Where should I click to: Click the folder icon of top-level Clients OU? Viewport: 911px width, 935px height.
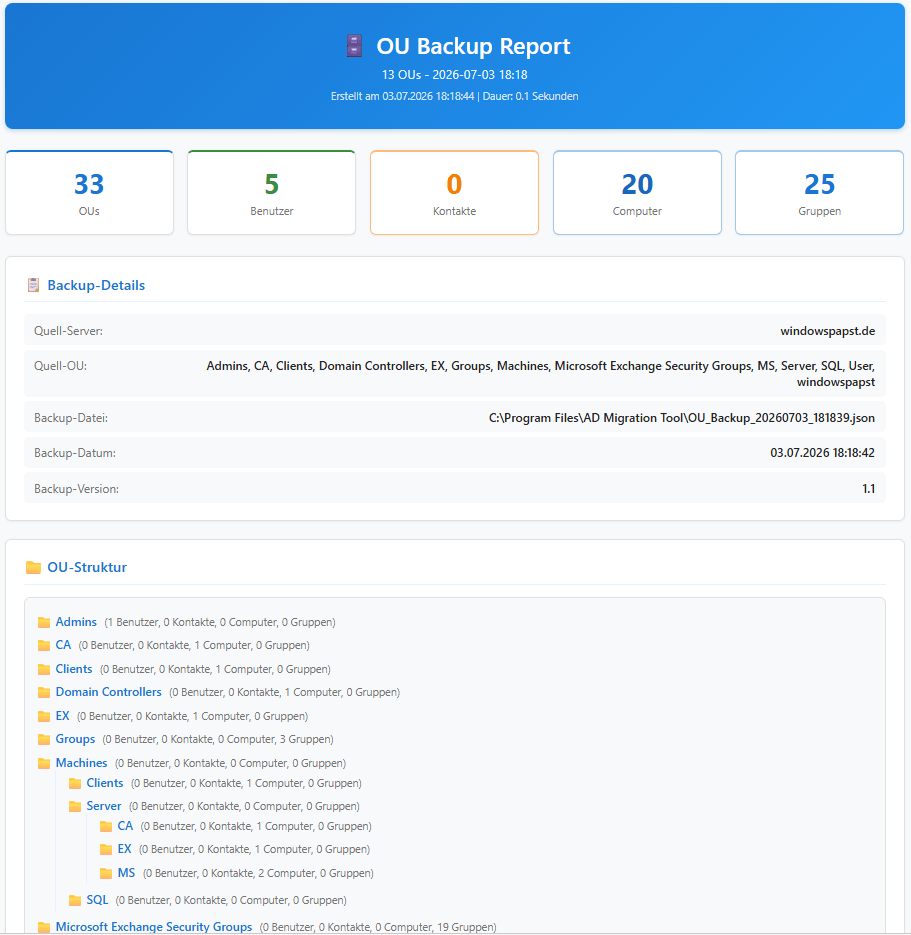(44, 669)
